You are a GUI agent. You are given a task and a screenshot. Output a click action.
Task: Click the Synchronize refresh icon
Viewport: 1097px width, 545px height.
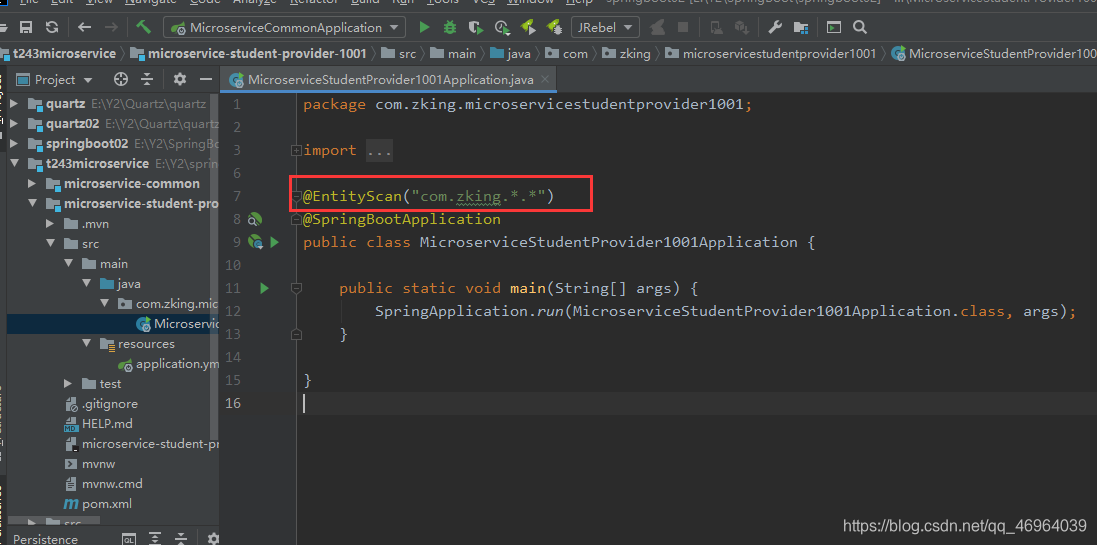click(x=52, y=28)
